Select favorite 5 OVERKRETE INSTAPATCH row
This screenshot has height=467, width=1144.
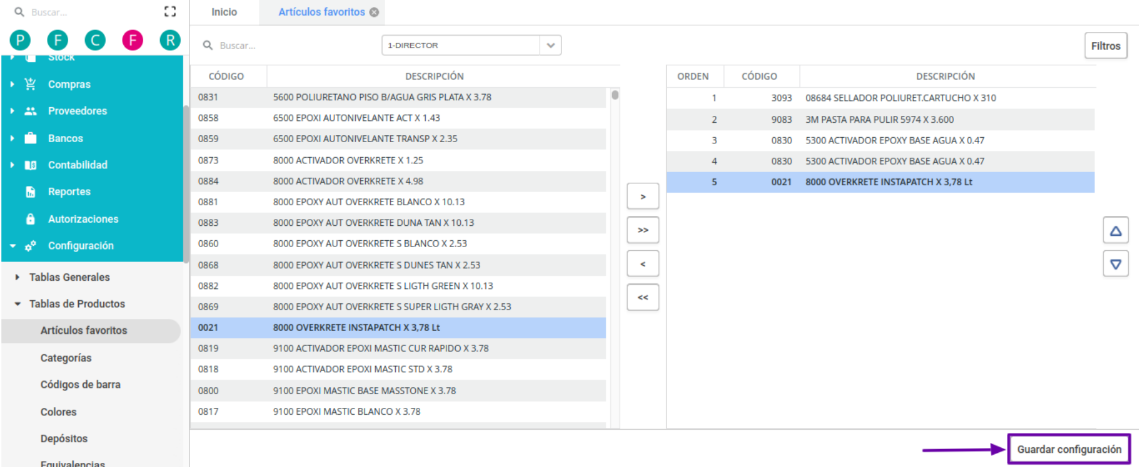pyautogui.click(x=881, y=182)
